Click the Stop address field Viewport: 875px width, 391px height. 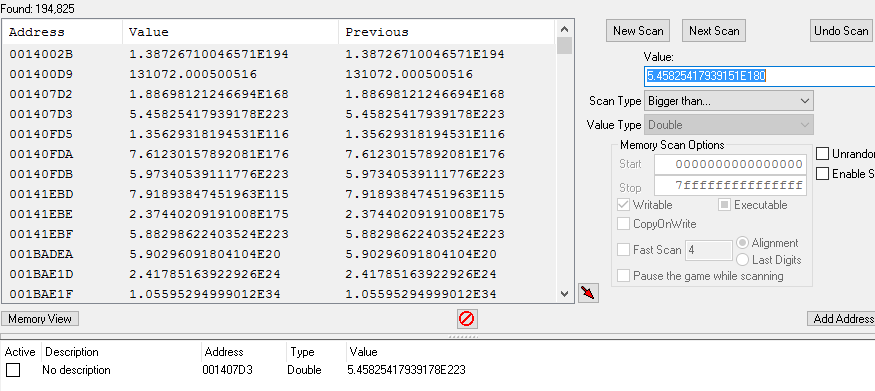(730, 185)
